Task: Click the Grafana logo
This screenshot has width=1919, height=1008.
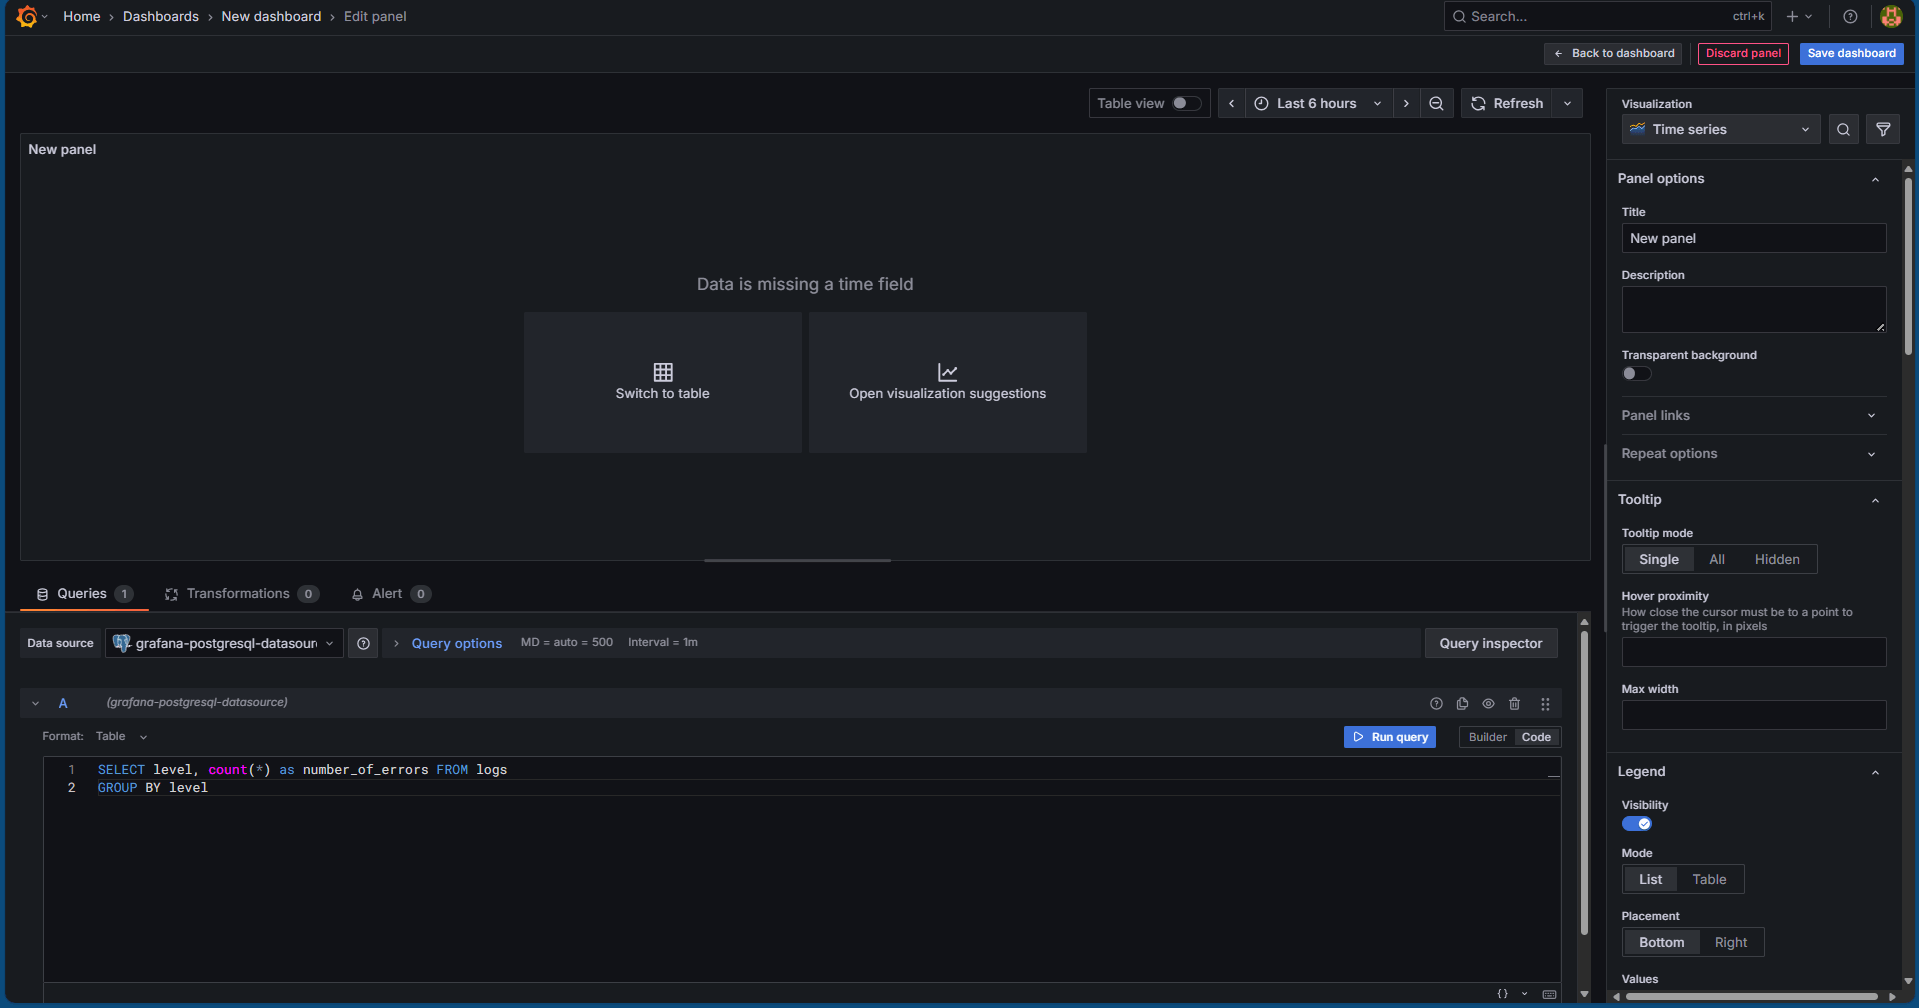Action: [x=27, y=16]
